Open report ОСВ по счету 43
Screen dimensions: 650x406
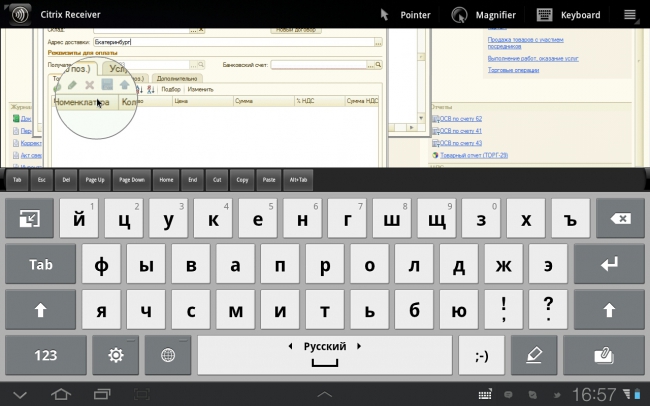click(x=461, y=143)
